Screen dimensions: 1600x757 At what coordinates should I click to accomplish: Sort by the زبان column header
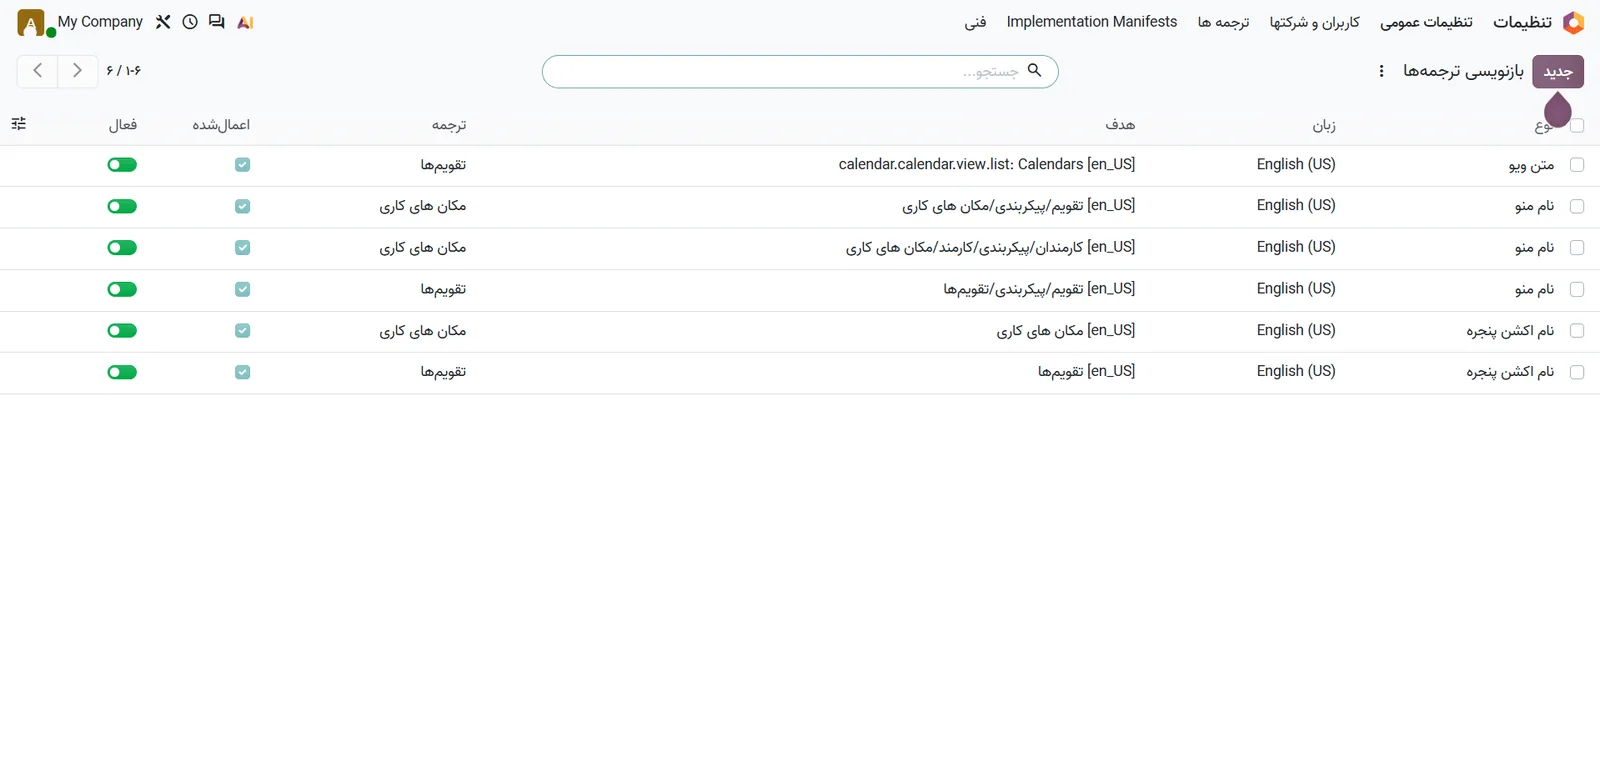click(1324, 125)
